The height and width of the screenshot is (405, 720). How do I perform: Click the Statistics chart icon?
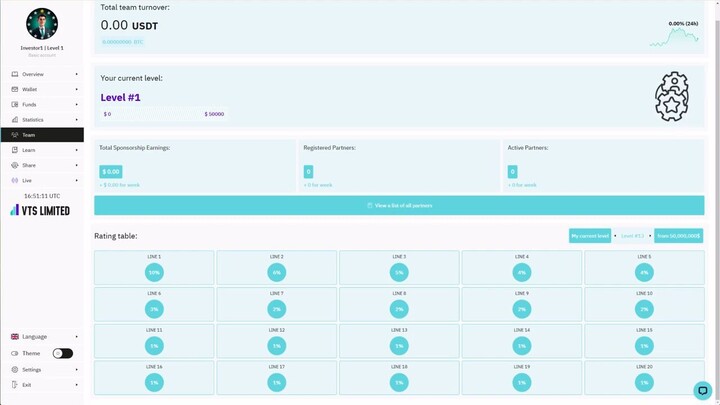pyautogui.click(x=15, y=119)
